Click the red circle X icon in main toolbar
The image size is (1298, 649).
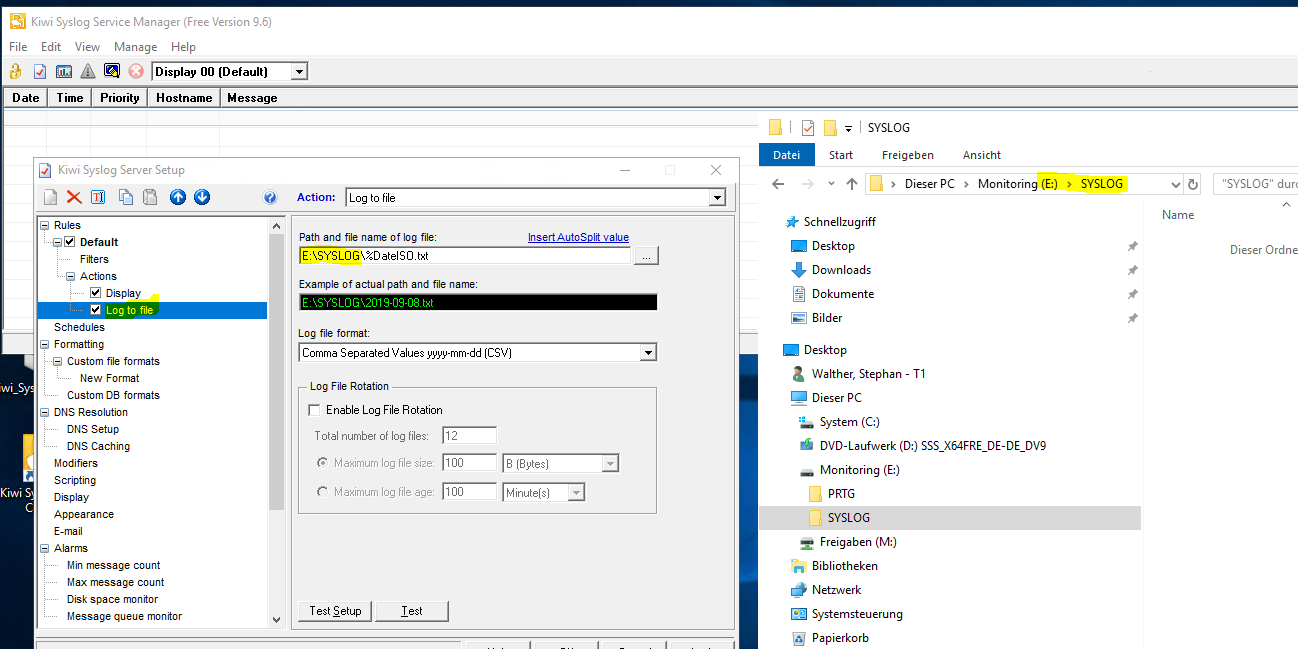coord(136,71)
